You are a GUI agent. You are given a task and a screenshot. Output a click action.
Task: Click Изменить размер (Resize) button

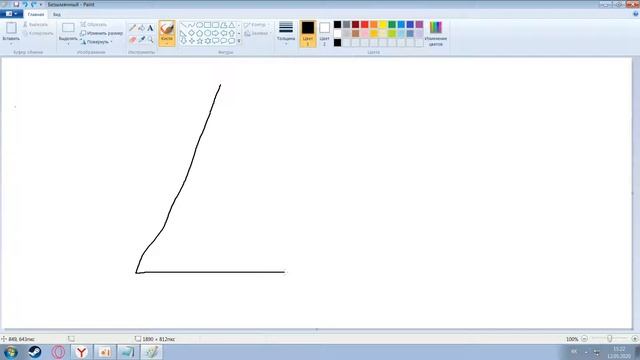[x=102, y=33]
